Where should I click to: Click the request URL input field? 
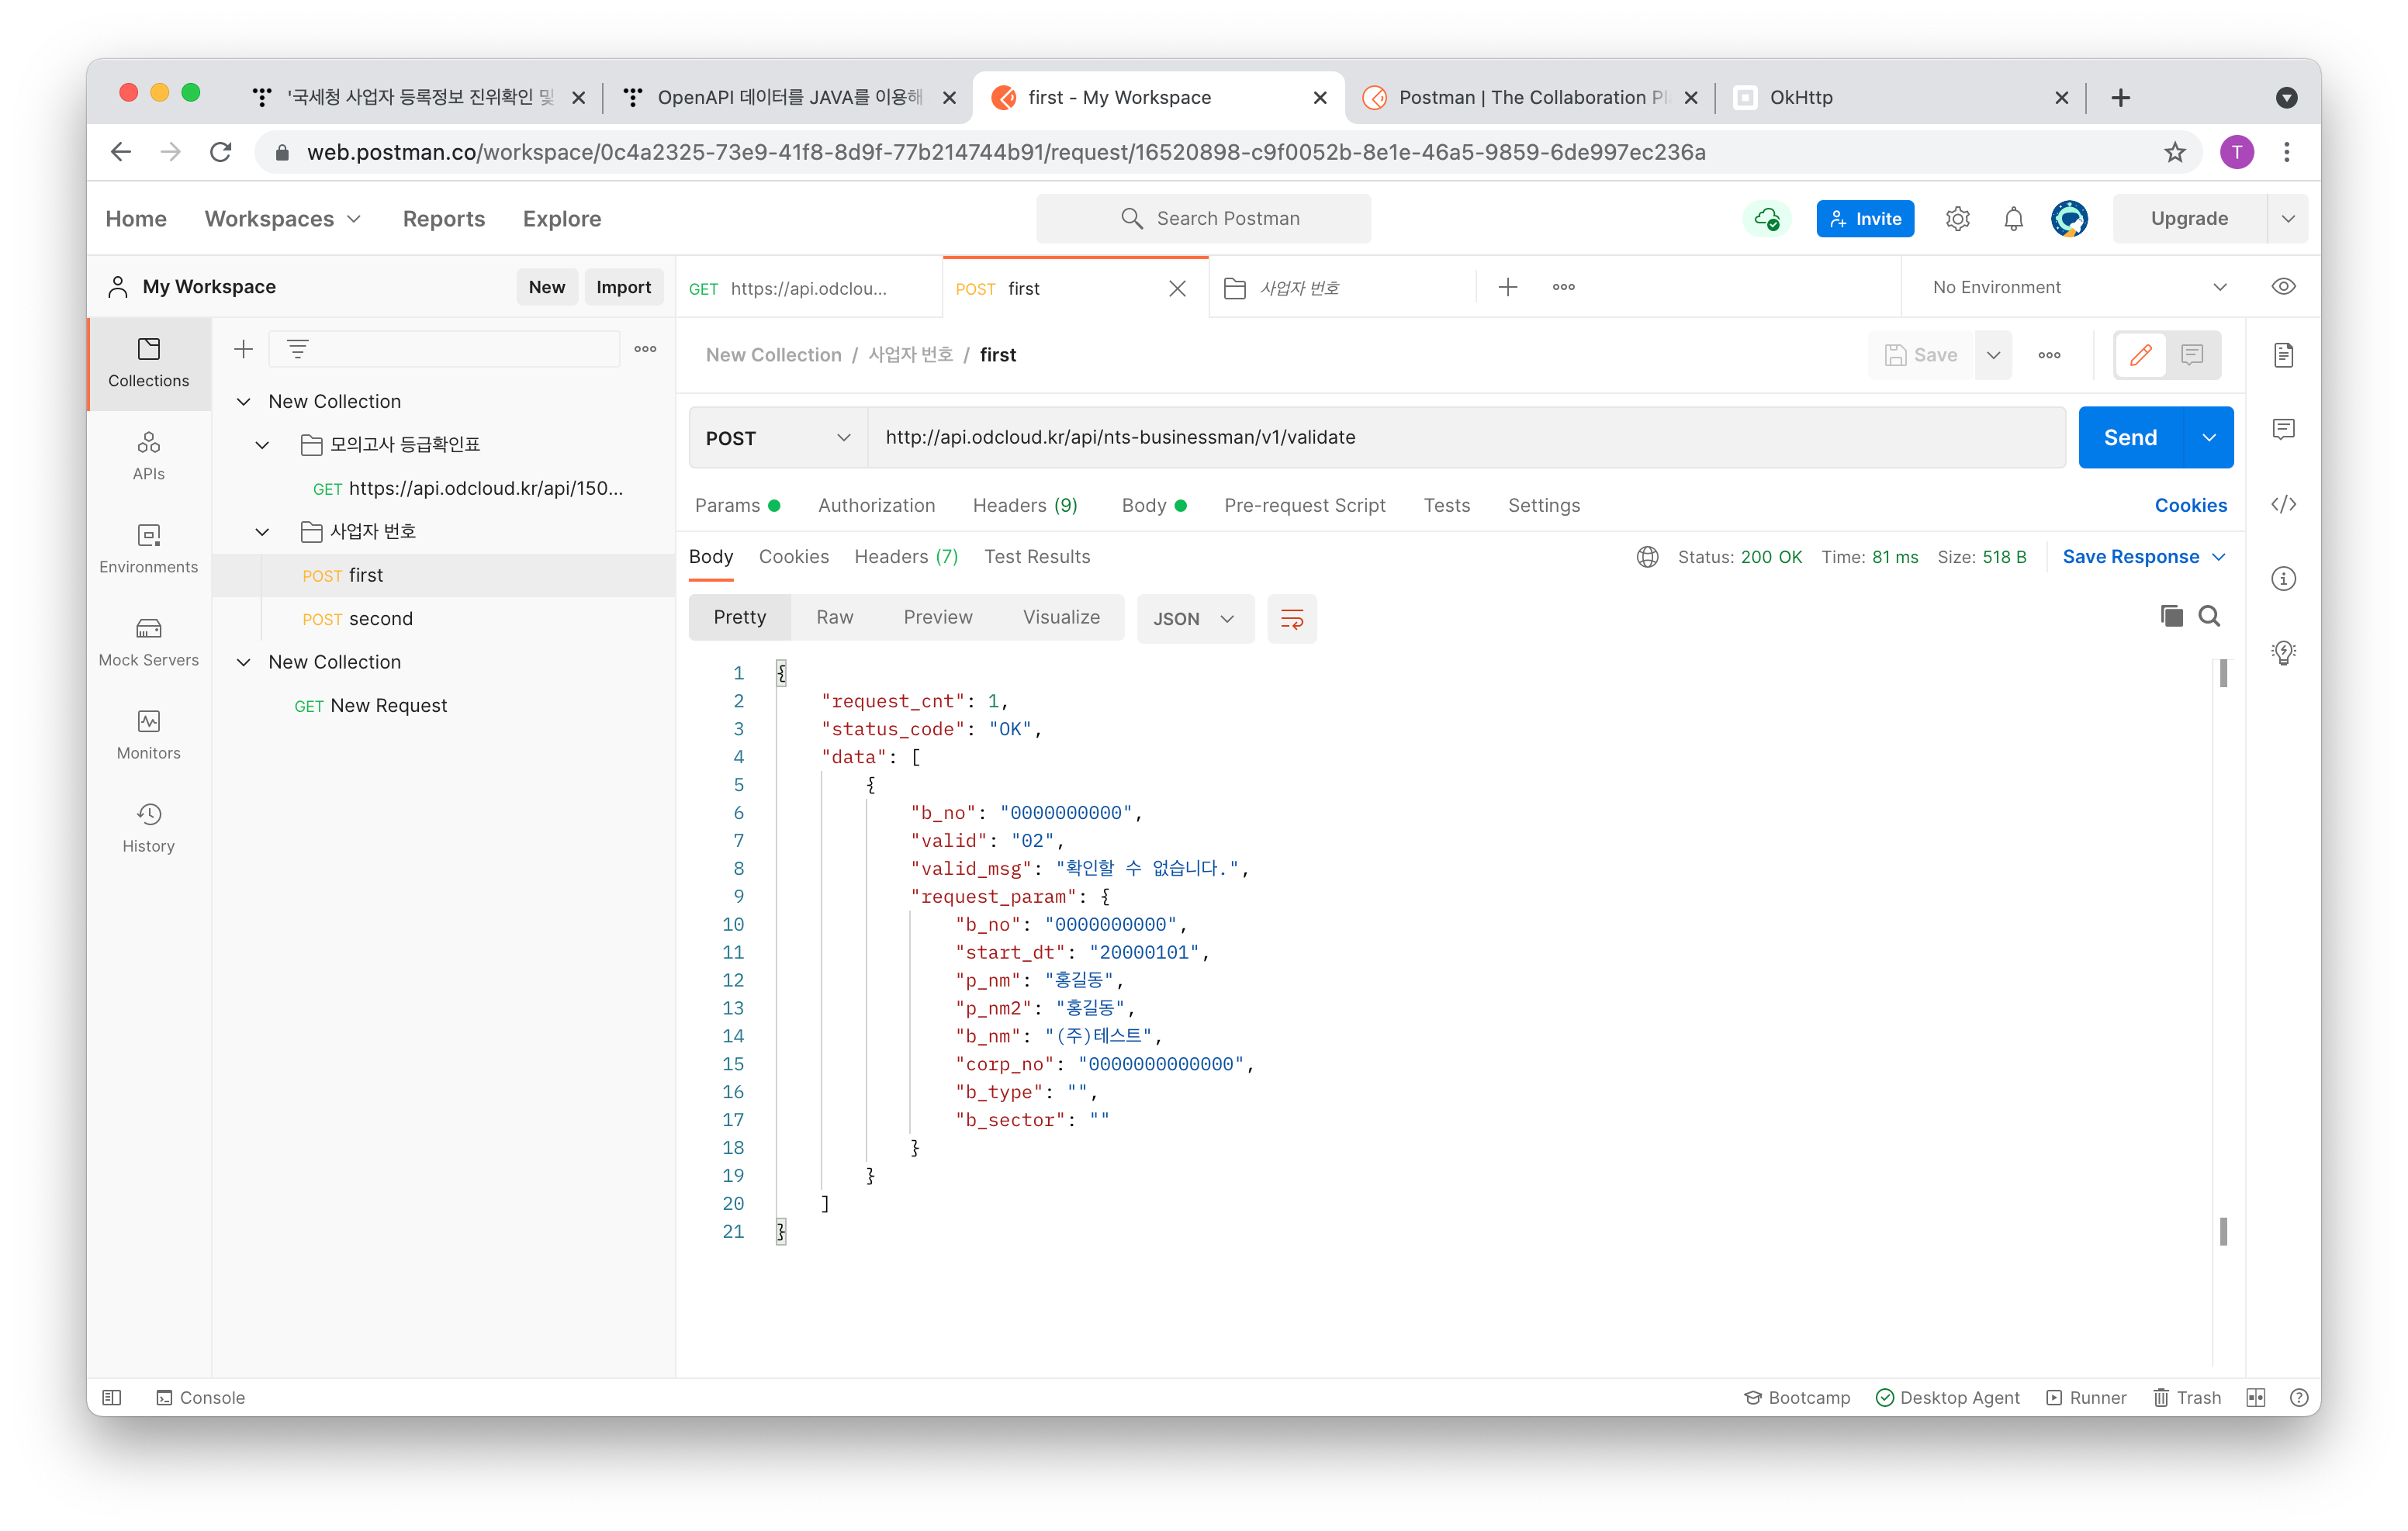1465,437
